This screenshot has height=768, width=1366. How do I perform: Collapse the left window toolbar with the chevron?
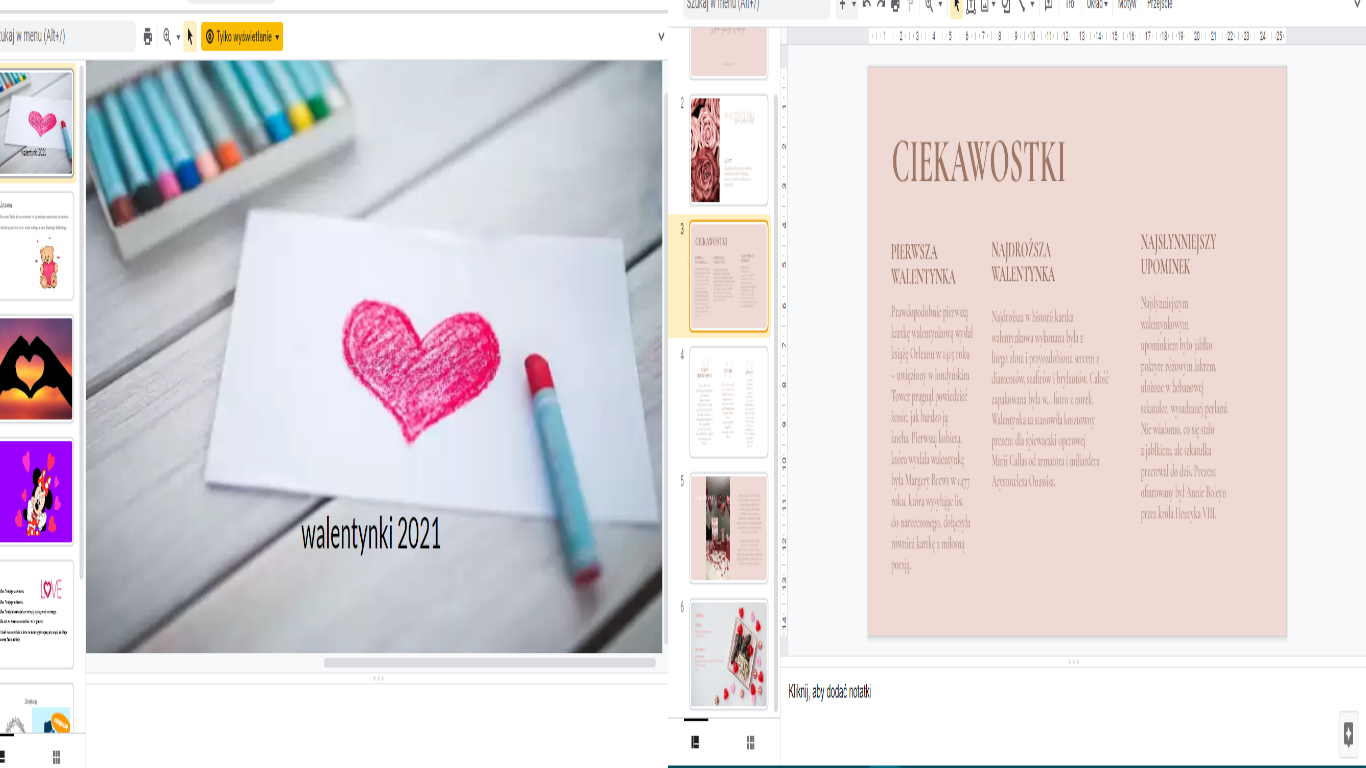point(661,37)
